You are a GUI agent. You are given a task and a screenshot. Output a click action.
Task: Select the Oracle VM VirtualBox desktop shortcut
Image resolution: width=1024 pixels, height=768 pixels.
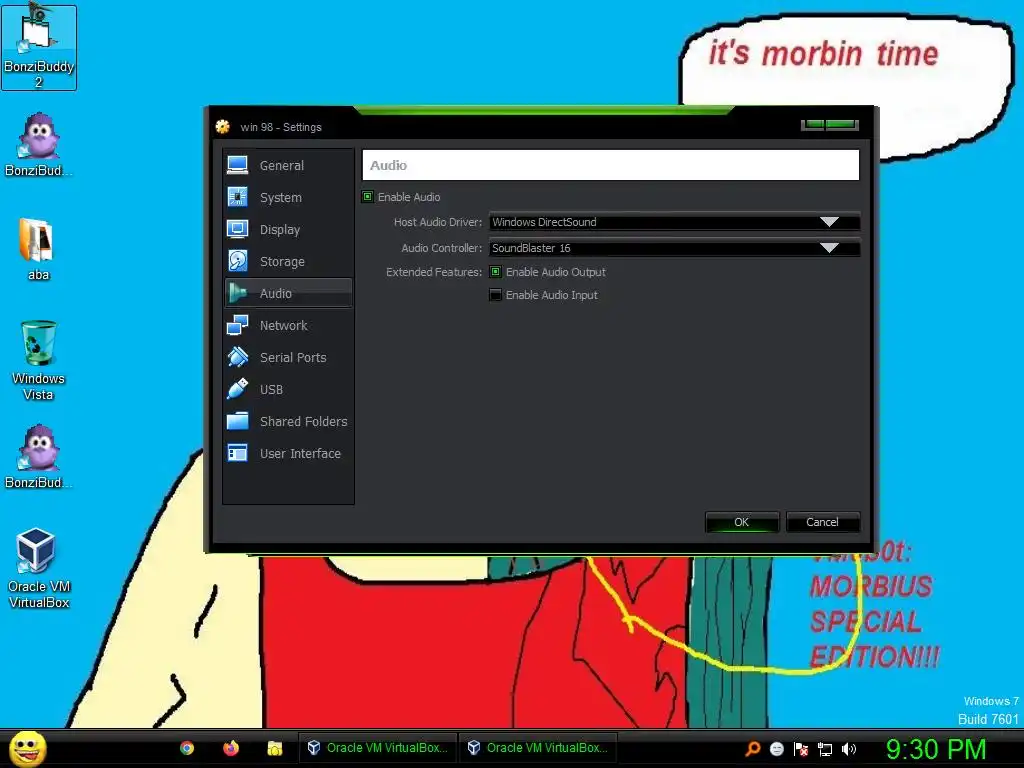pyautogui.click(x=39, y=568)
